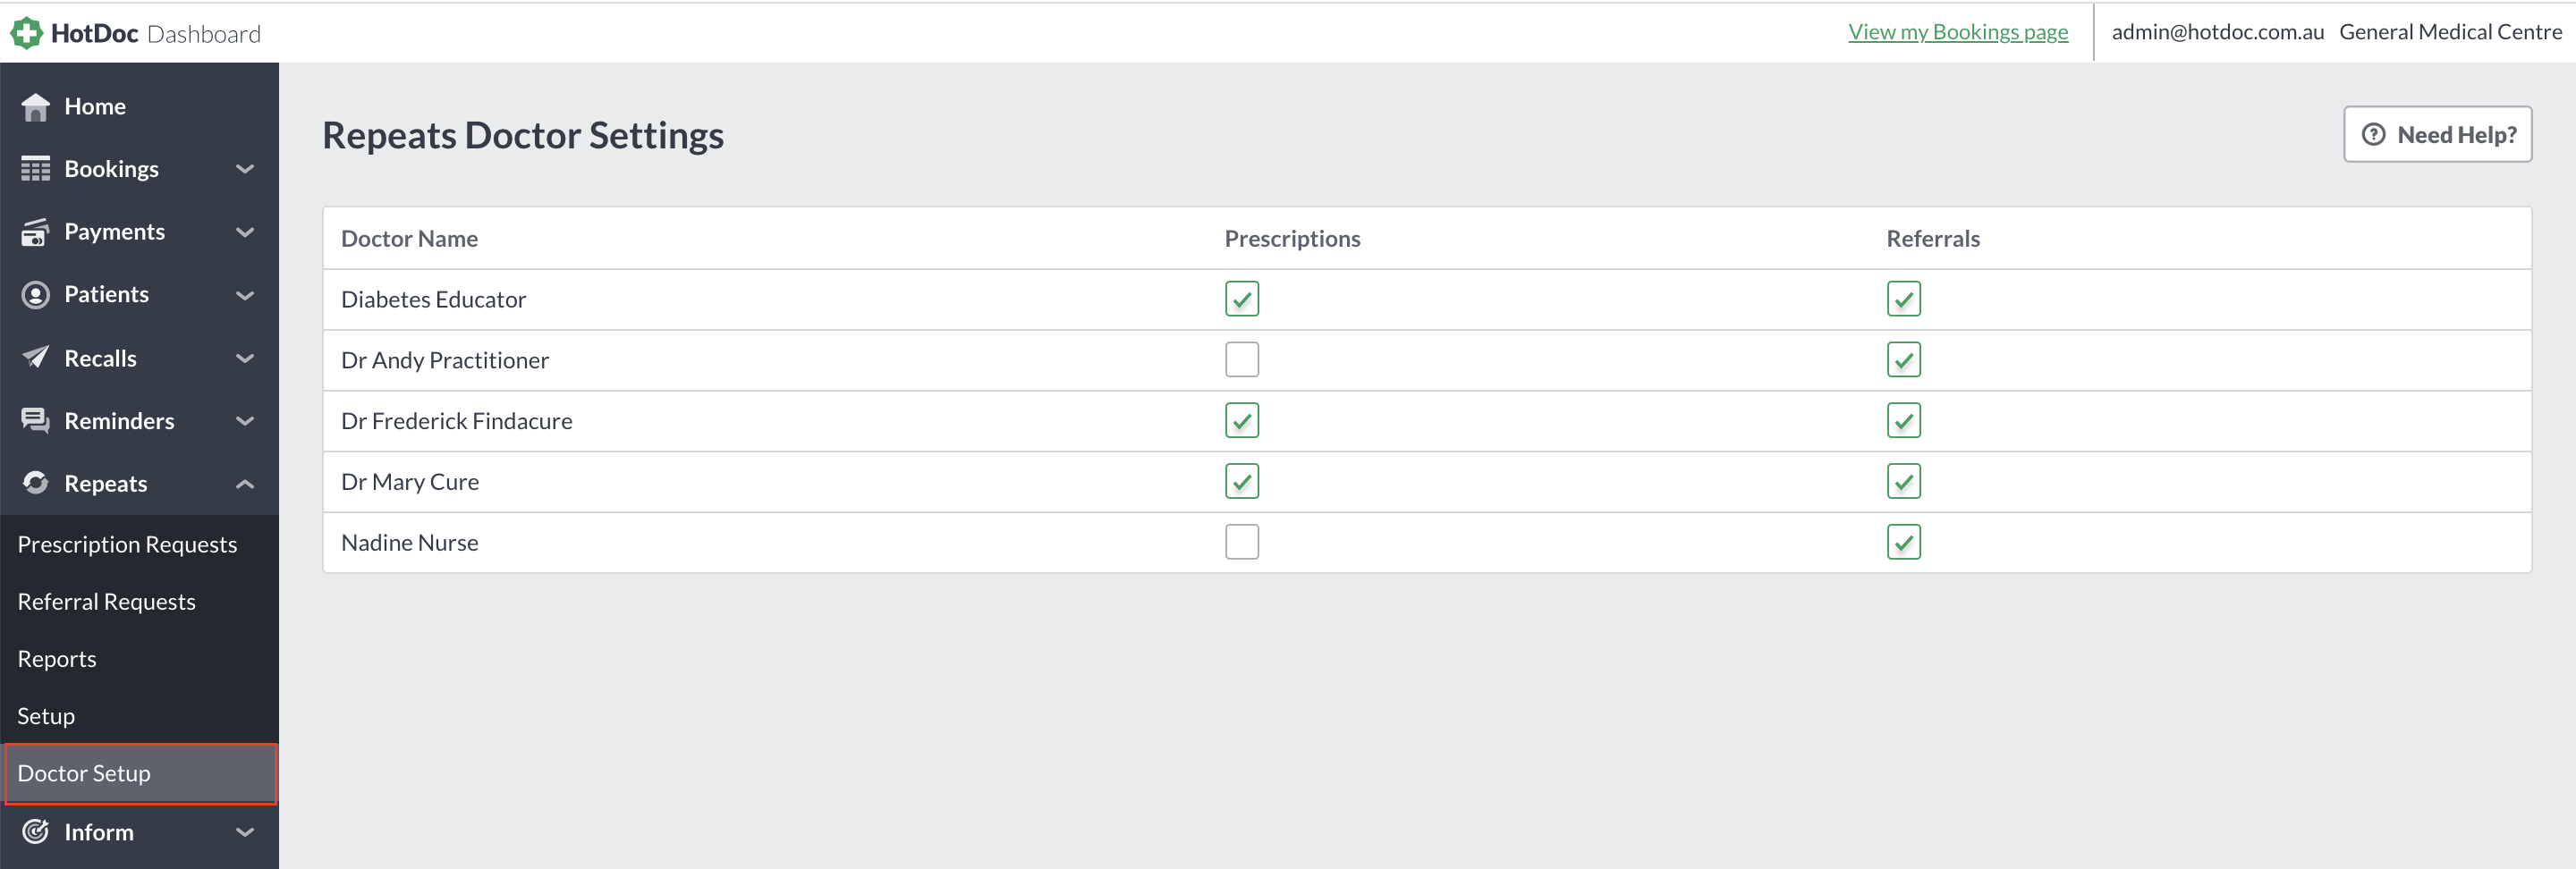Enable Prescriptions for Dr Andy Practitioner
Viewport: 2576px width, 869px height.
point(1242,360)
